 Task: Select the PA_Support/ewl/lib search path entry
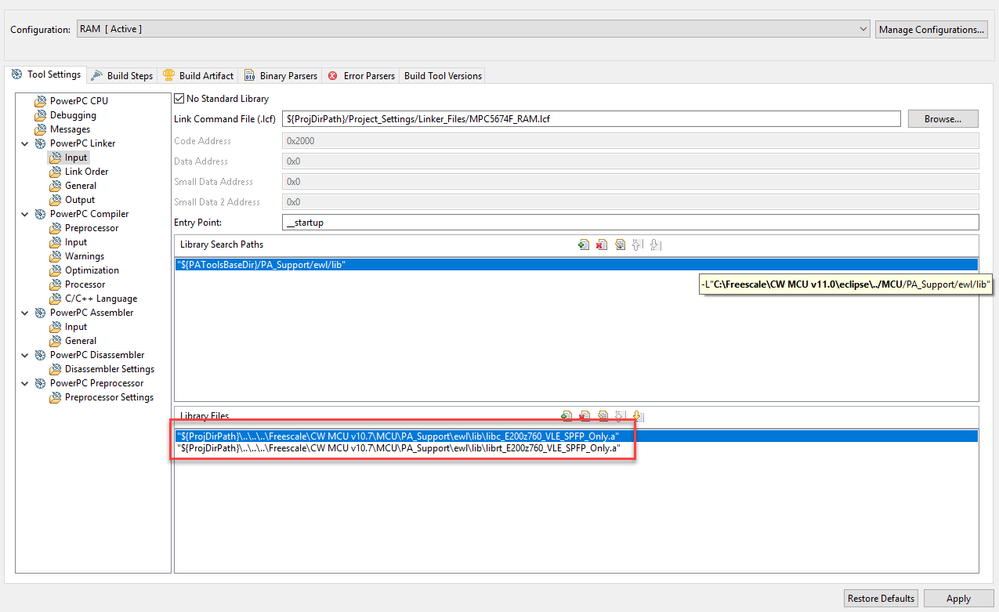(x=577, y=264)
